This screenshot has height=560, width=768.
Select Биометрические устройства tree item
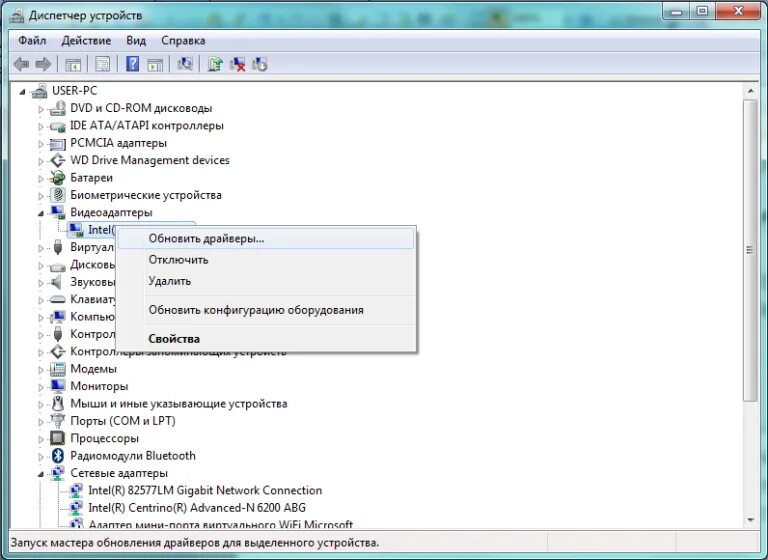(146, 195)
